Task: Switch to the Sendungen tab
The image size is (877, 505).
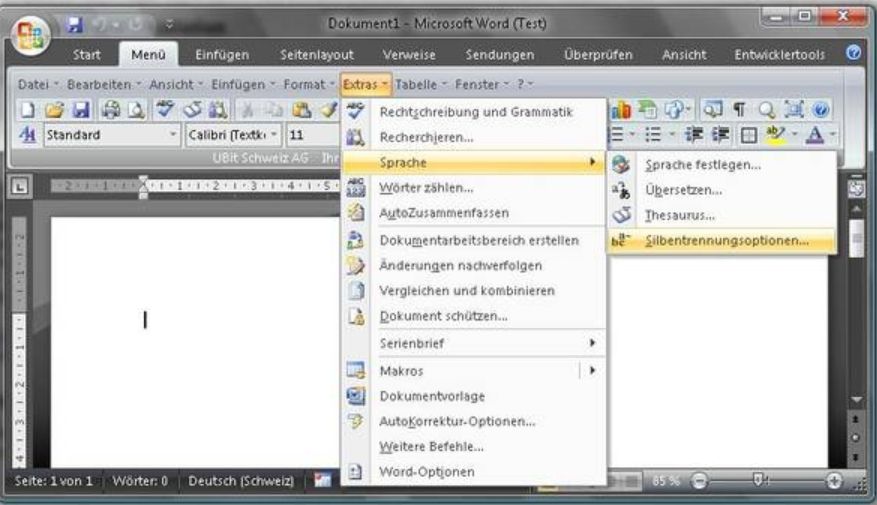Action: [x=499, y=55]
